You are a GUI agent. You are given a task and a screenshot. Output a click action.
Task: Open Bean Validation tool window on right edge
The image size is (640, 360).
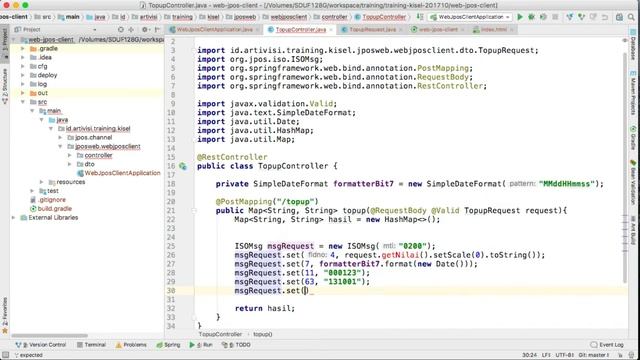[633, 181]
